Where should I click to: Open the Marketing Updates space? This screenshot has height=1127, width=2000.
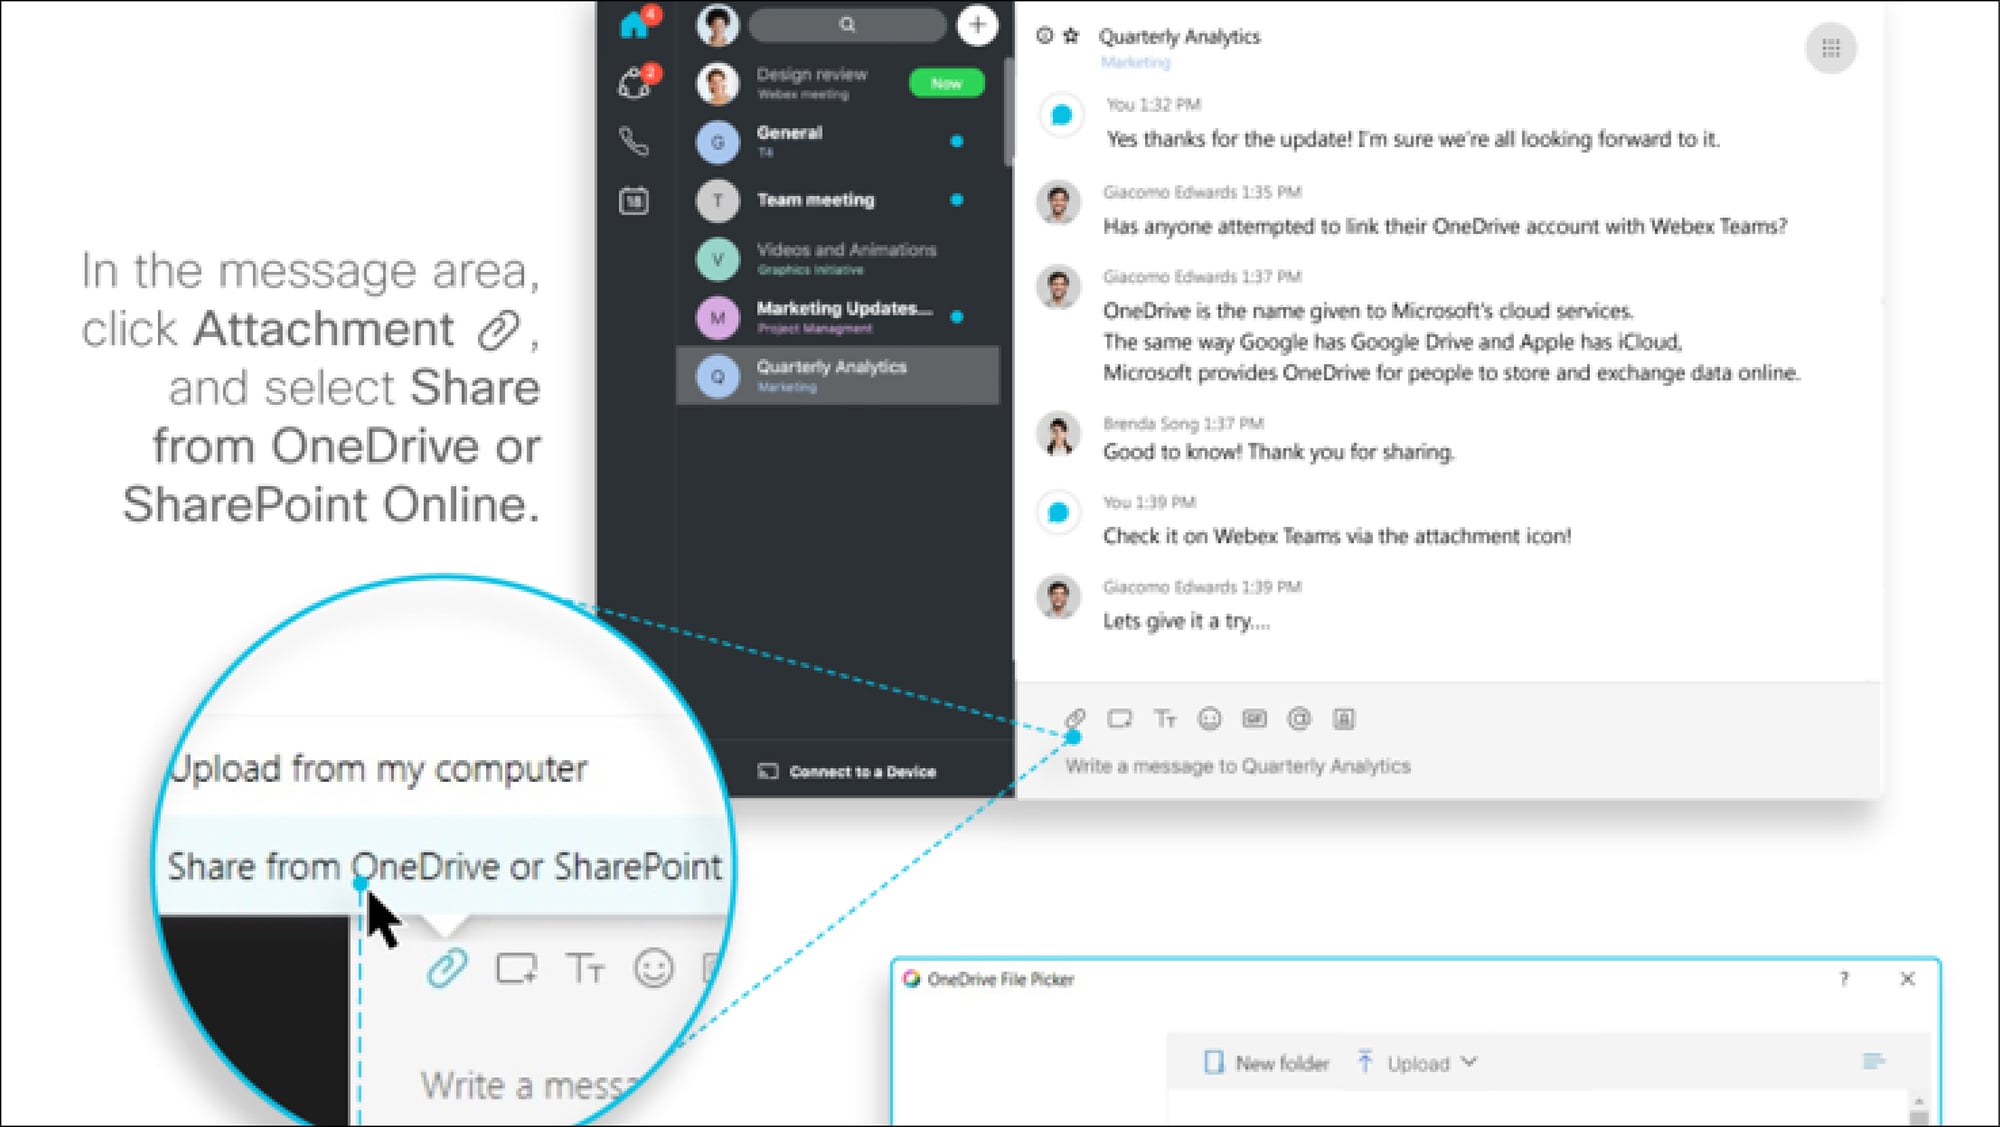pos(838,317)
